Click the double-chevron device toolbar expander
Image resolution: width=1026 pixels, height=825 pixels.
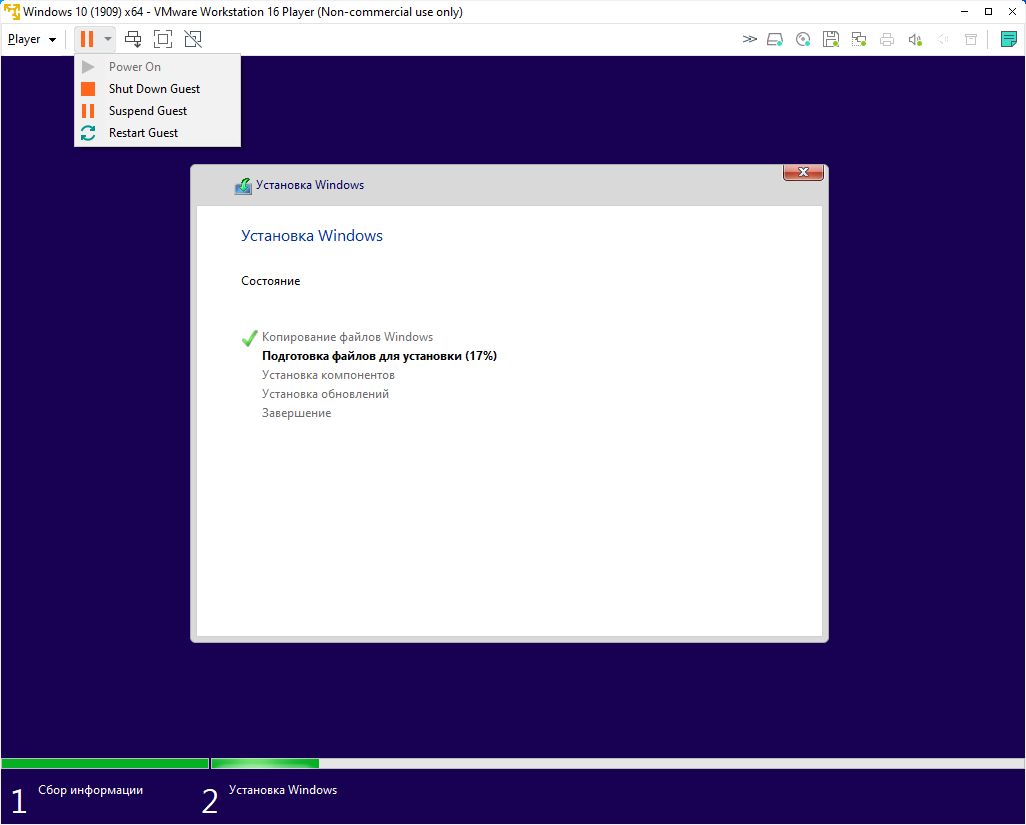pyautogui.click(x=750, y=39)
